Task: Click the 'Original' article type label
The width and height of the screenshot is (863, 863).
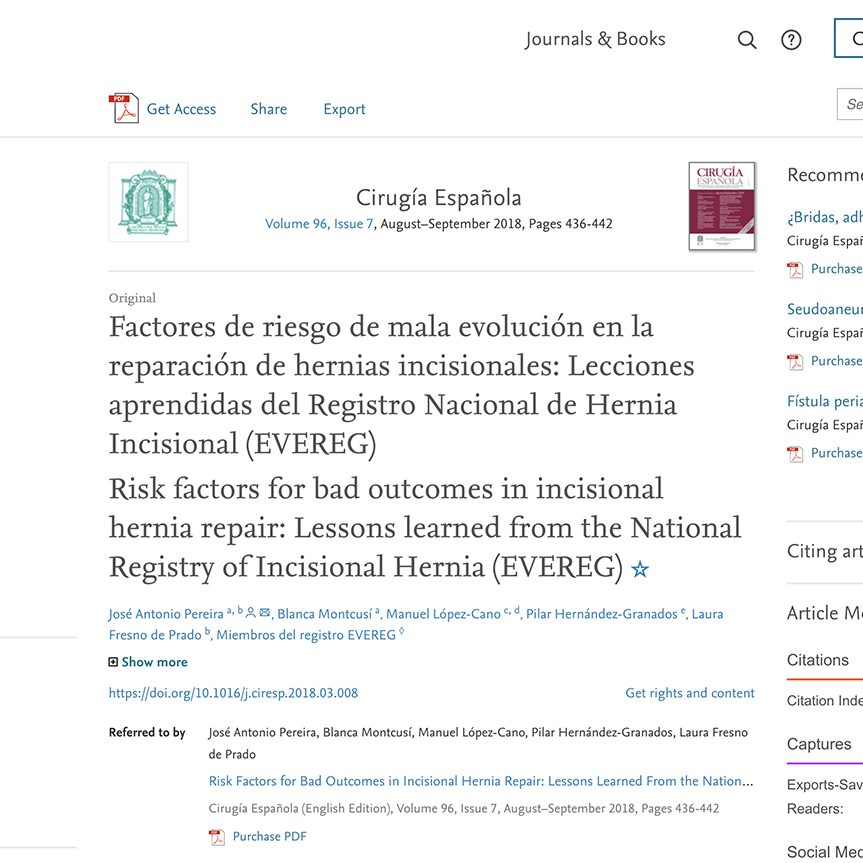Action: click(x=132, y=298)
